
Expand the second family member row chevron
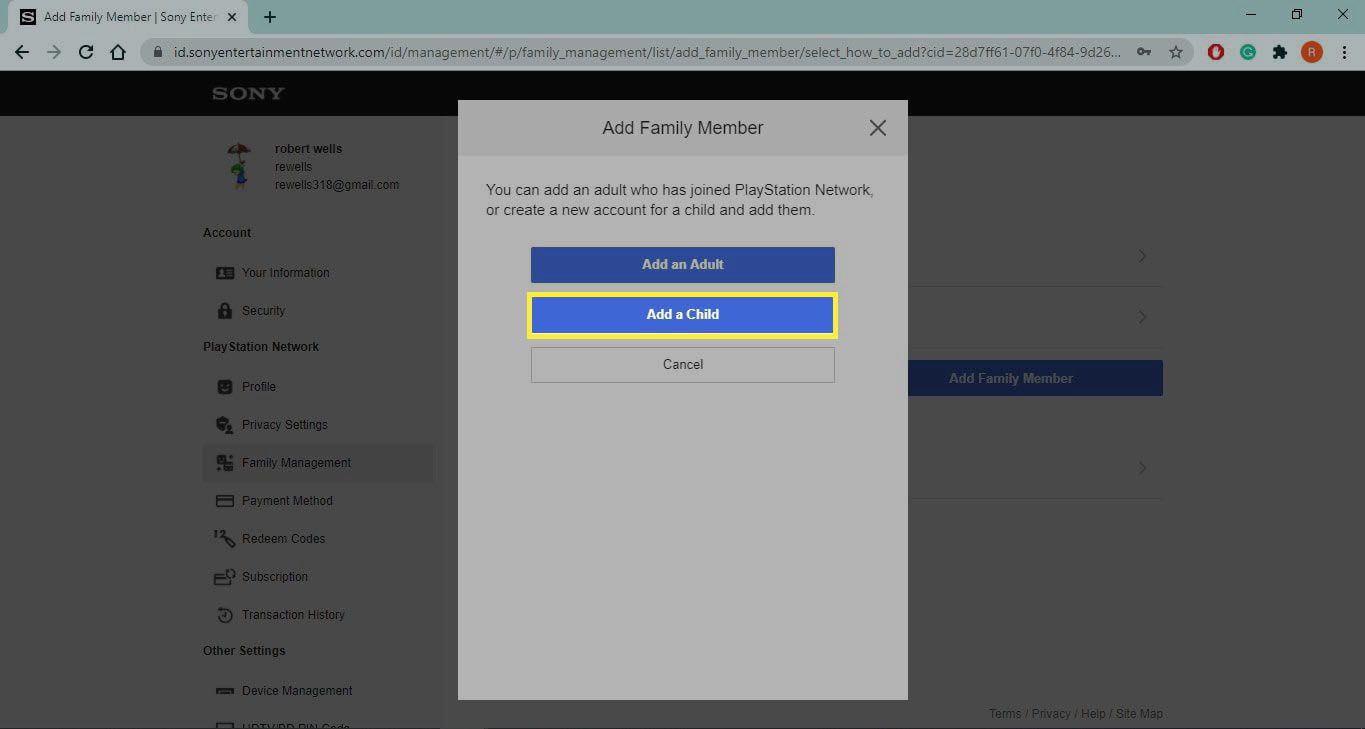(1142, 317)
